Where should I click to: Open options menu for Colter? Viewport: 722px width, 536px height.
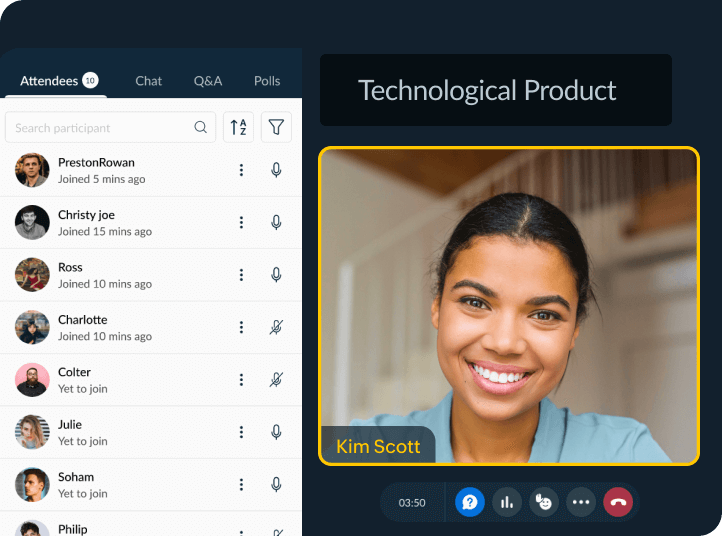(241, 379)
